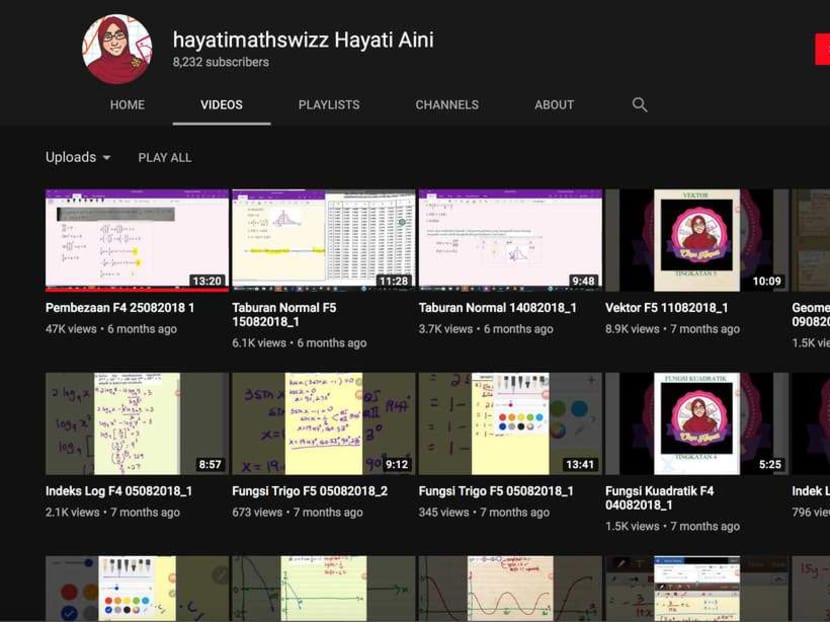Screen dimensions: 830x622
Task: Switch to the PLAYLISTS tab
Action: tap(329, 104)
